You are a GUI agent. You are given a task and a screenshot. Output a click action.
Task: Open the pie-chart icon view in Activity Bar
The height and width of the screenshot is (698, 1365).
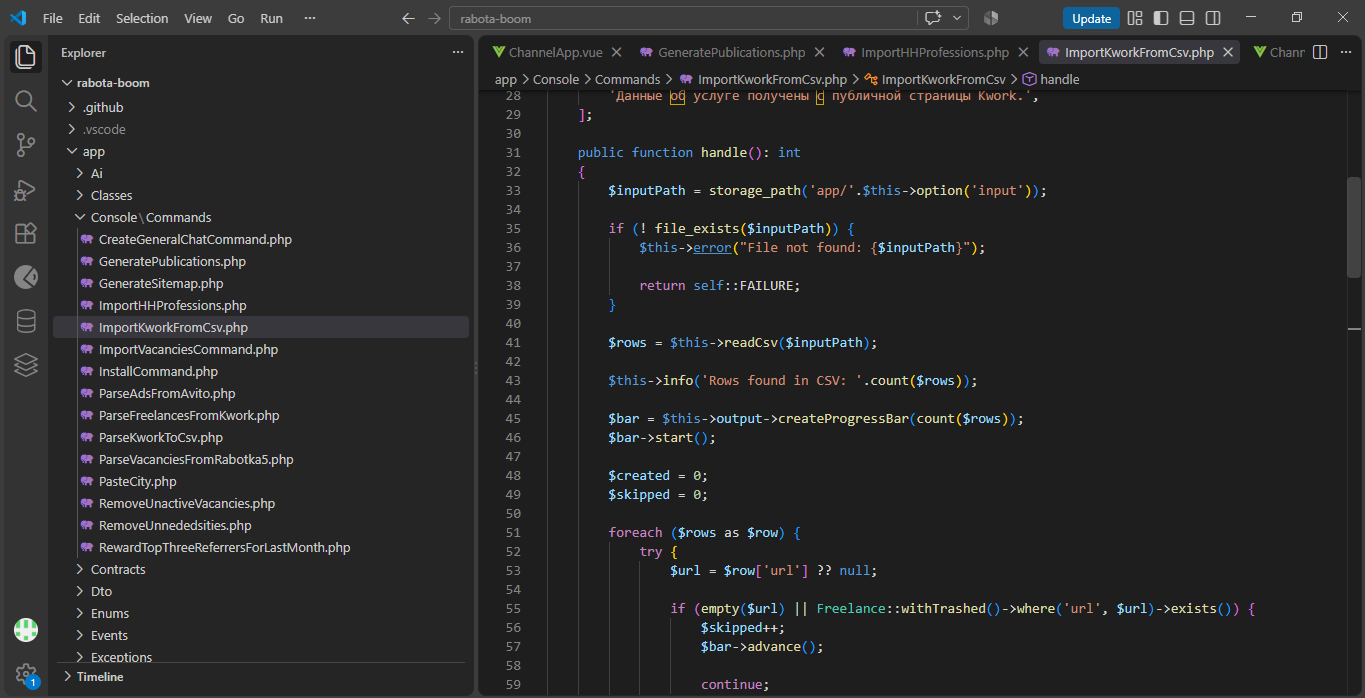point(26,277)
